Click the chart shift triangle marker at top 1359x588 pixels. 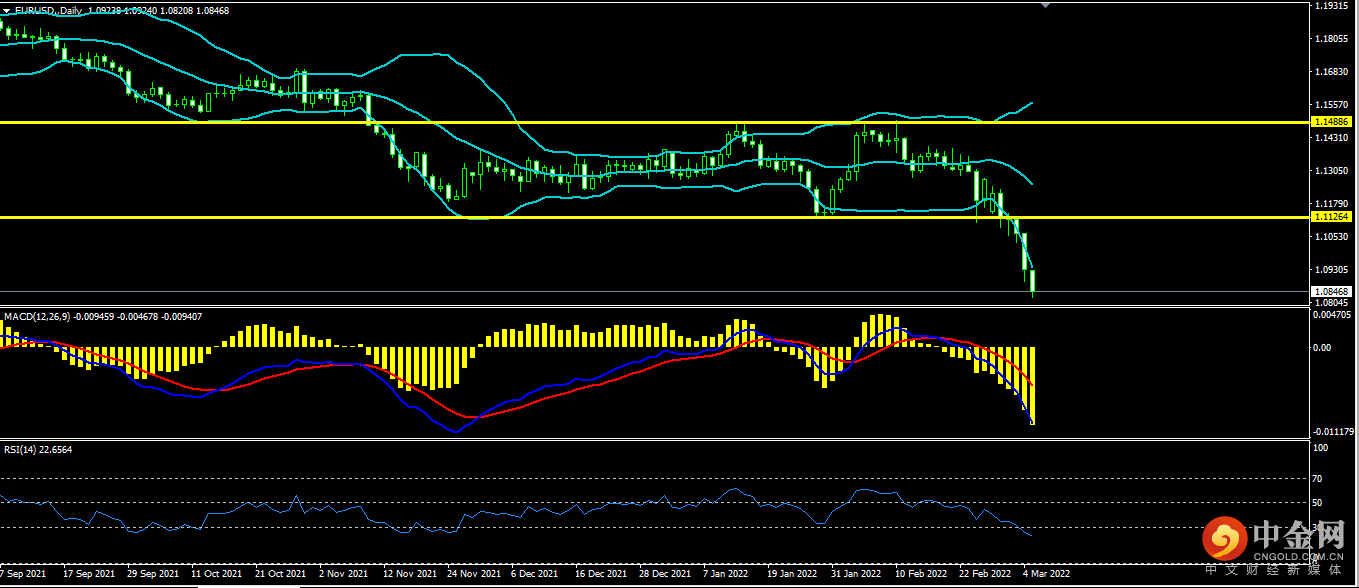tap(1046, 5)
